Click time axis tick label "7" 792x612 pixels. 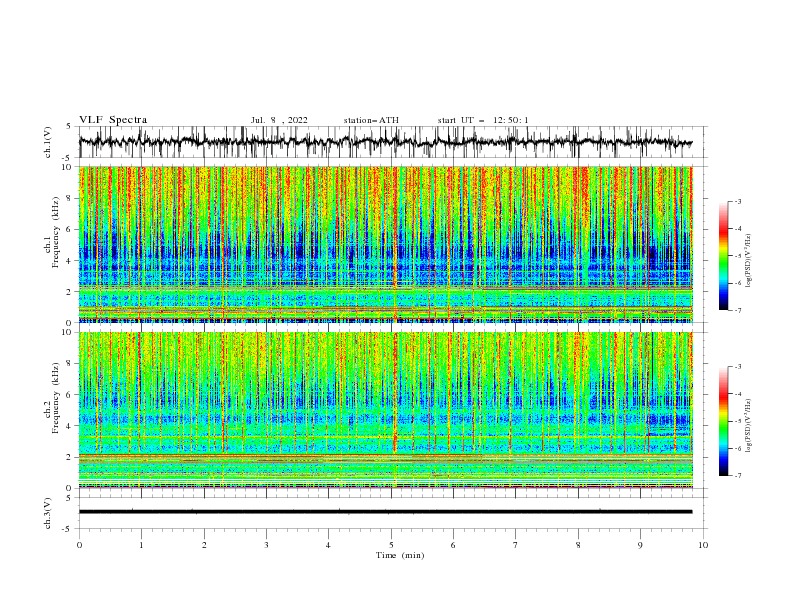tap(516, 545)
